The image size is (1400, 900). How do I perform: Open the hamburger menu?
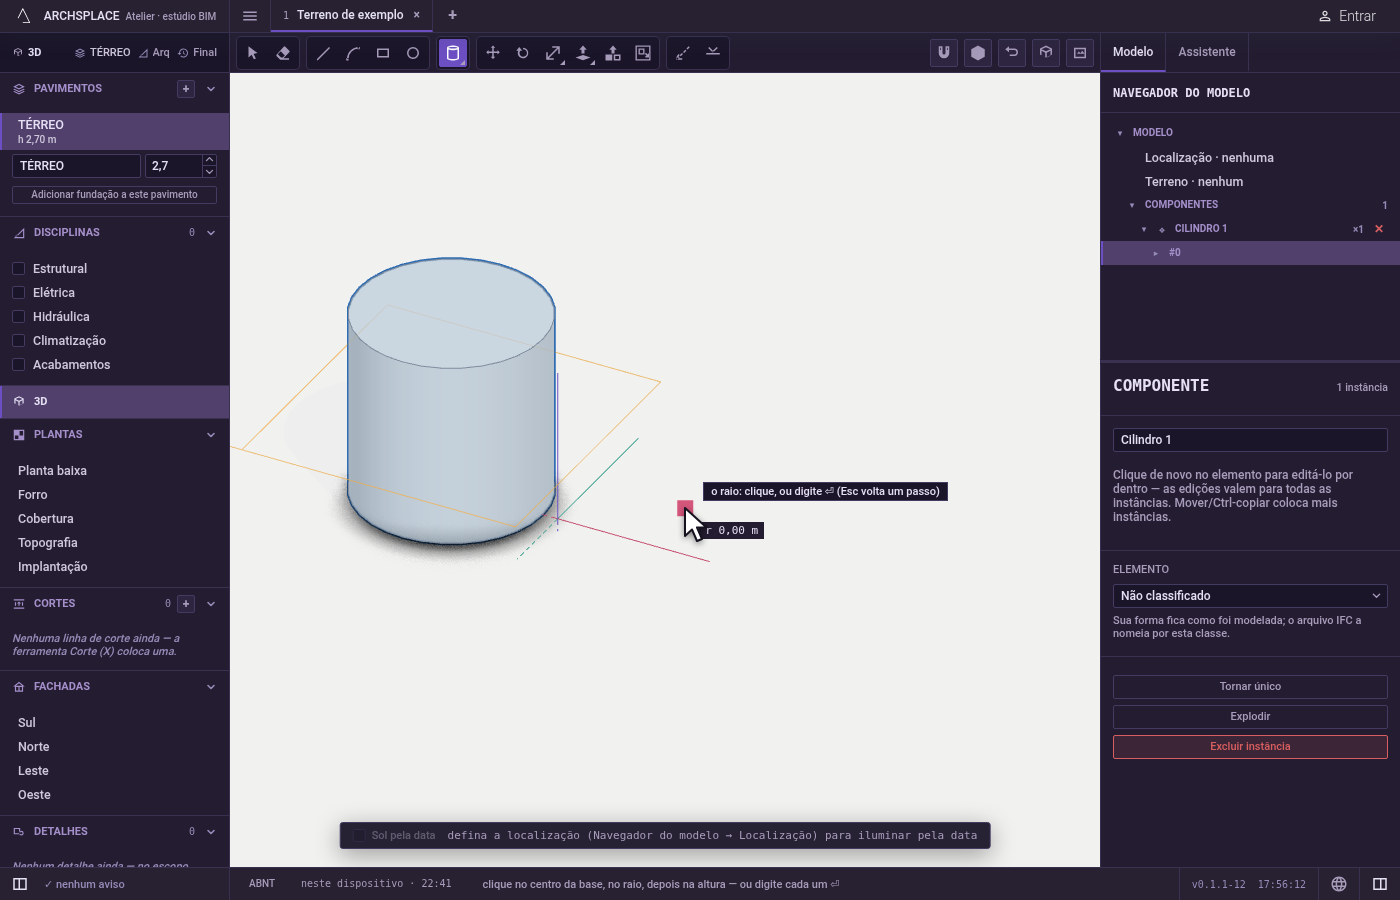pos(250,16)
